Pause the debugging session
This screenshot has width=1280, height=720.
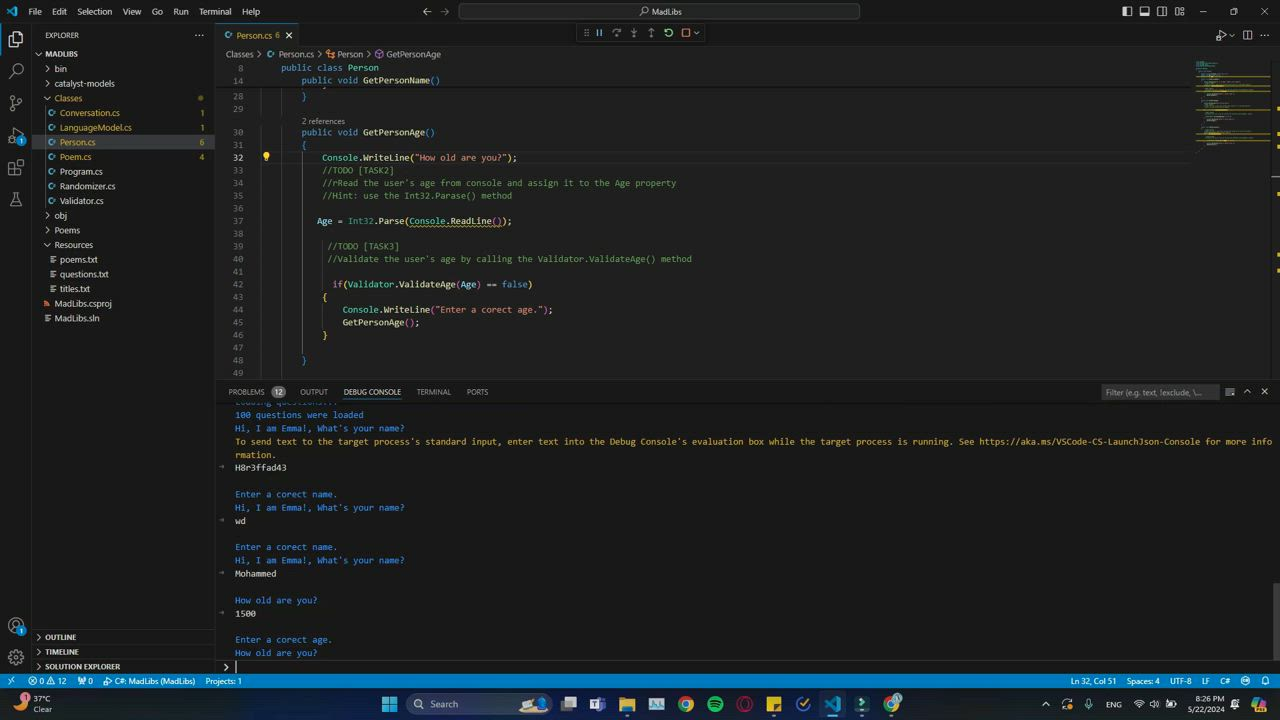tap(599, 33)
